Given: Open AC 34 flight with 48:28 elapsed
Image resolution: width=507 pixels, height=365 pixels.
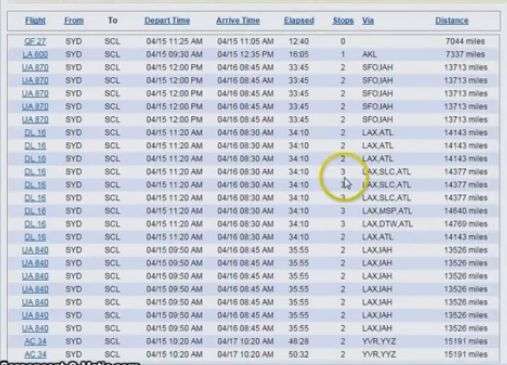Looking at the screenshot, I should click(35, 341).
